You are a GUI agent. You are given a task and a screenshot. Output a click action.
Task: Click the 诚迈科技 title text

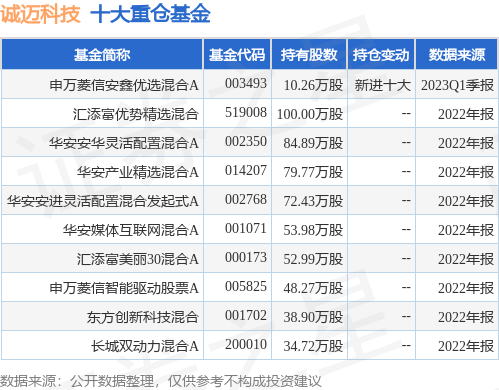click(x=40, y=14)
